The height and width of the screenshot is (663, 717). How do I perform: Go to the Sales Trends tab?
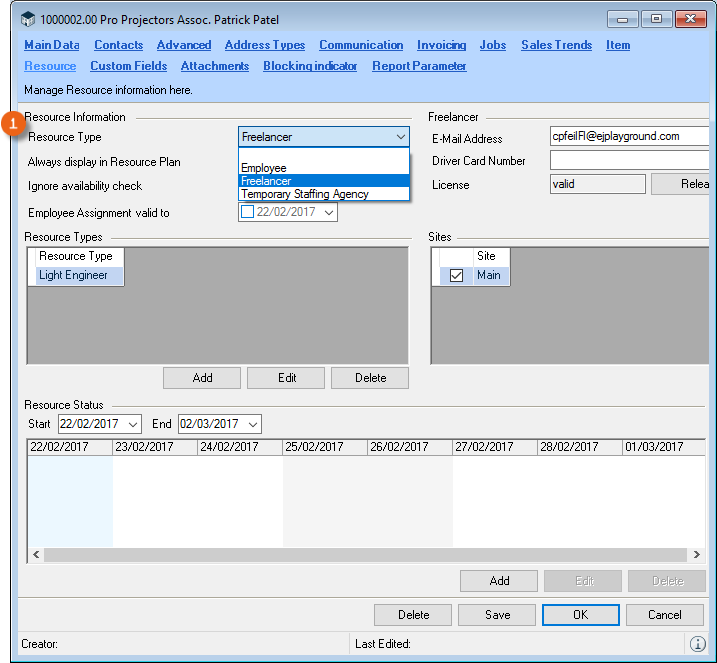pyautogui.click(x=556, y=45)
